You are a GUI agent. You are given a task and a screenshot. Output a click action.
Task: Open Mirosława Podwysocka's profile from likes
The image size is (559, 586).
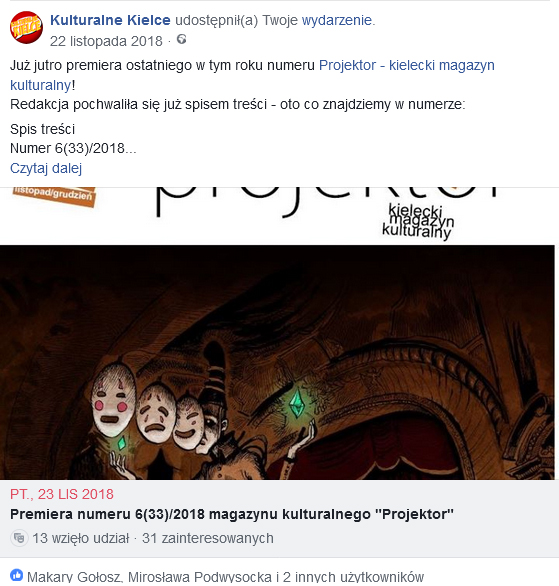coord(200,577)
